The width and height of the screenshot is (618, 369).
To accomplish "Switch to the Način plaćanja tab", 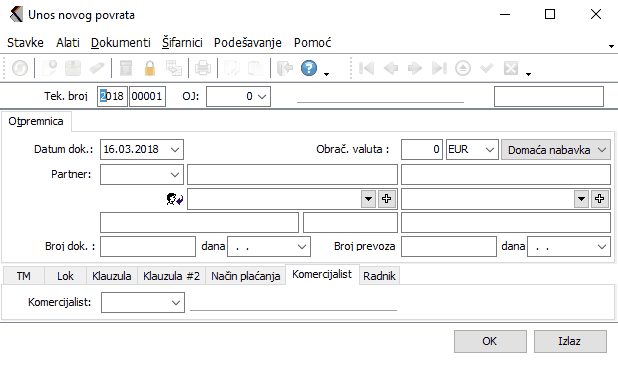I will (246, 276).
